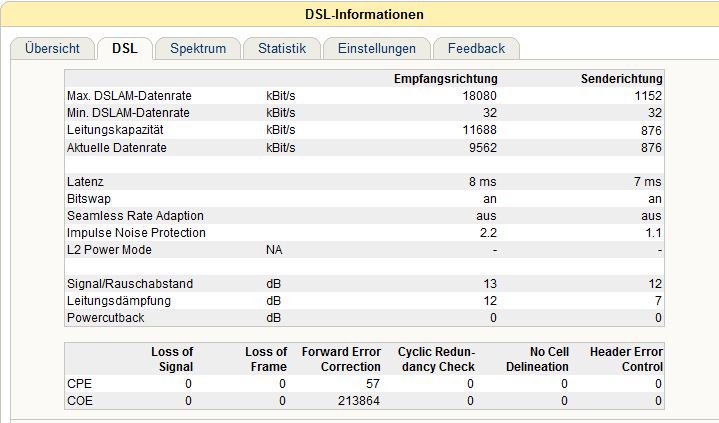Select the CPE row label
This screenshot has height=423, width=719.
tap(80, 383)
